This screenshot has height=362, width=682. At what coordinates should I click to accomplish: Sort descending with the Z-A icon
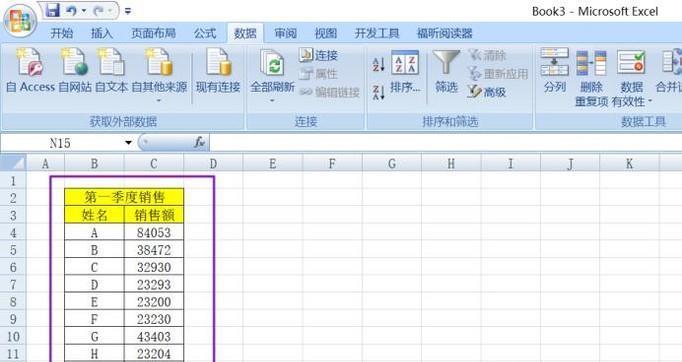[378, 92]
